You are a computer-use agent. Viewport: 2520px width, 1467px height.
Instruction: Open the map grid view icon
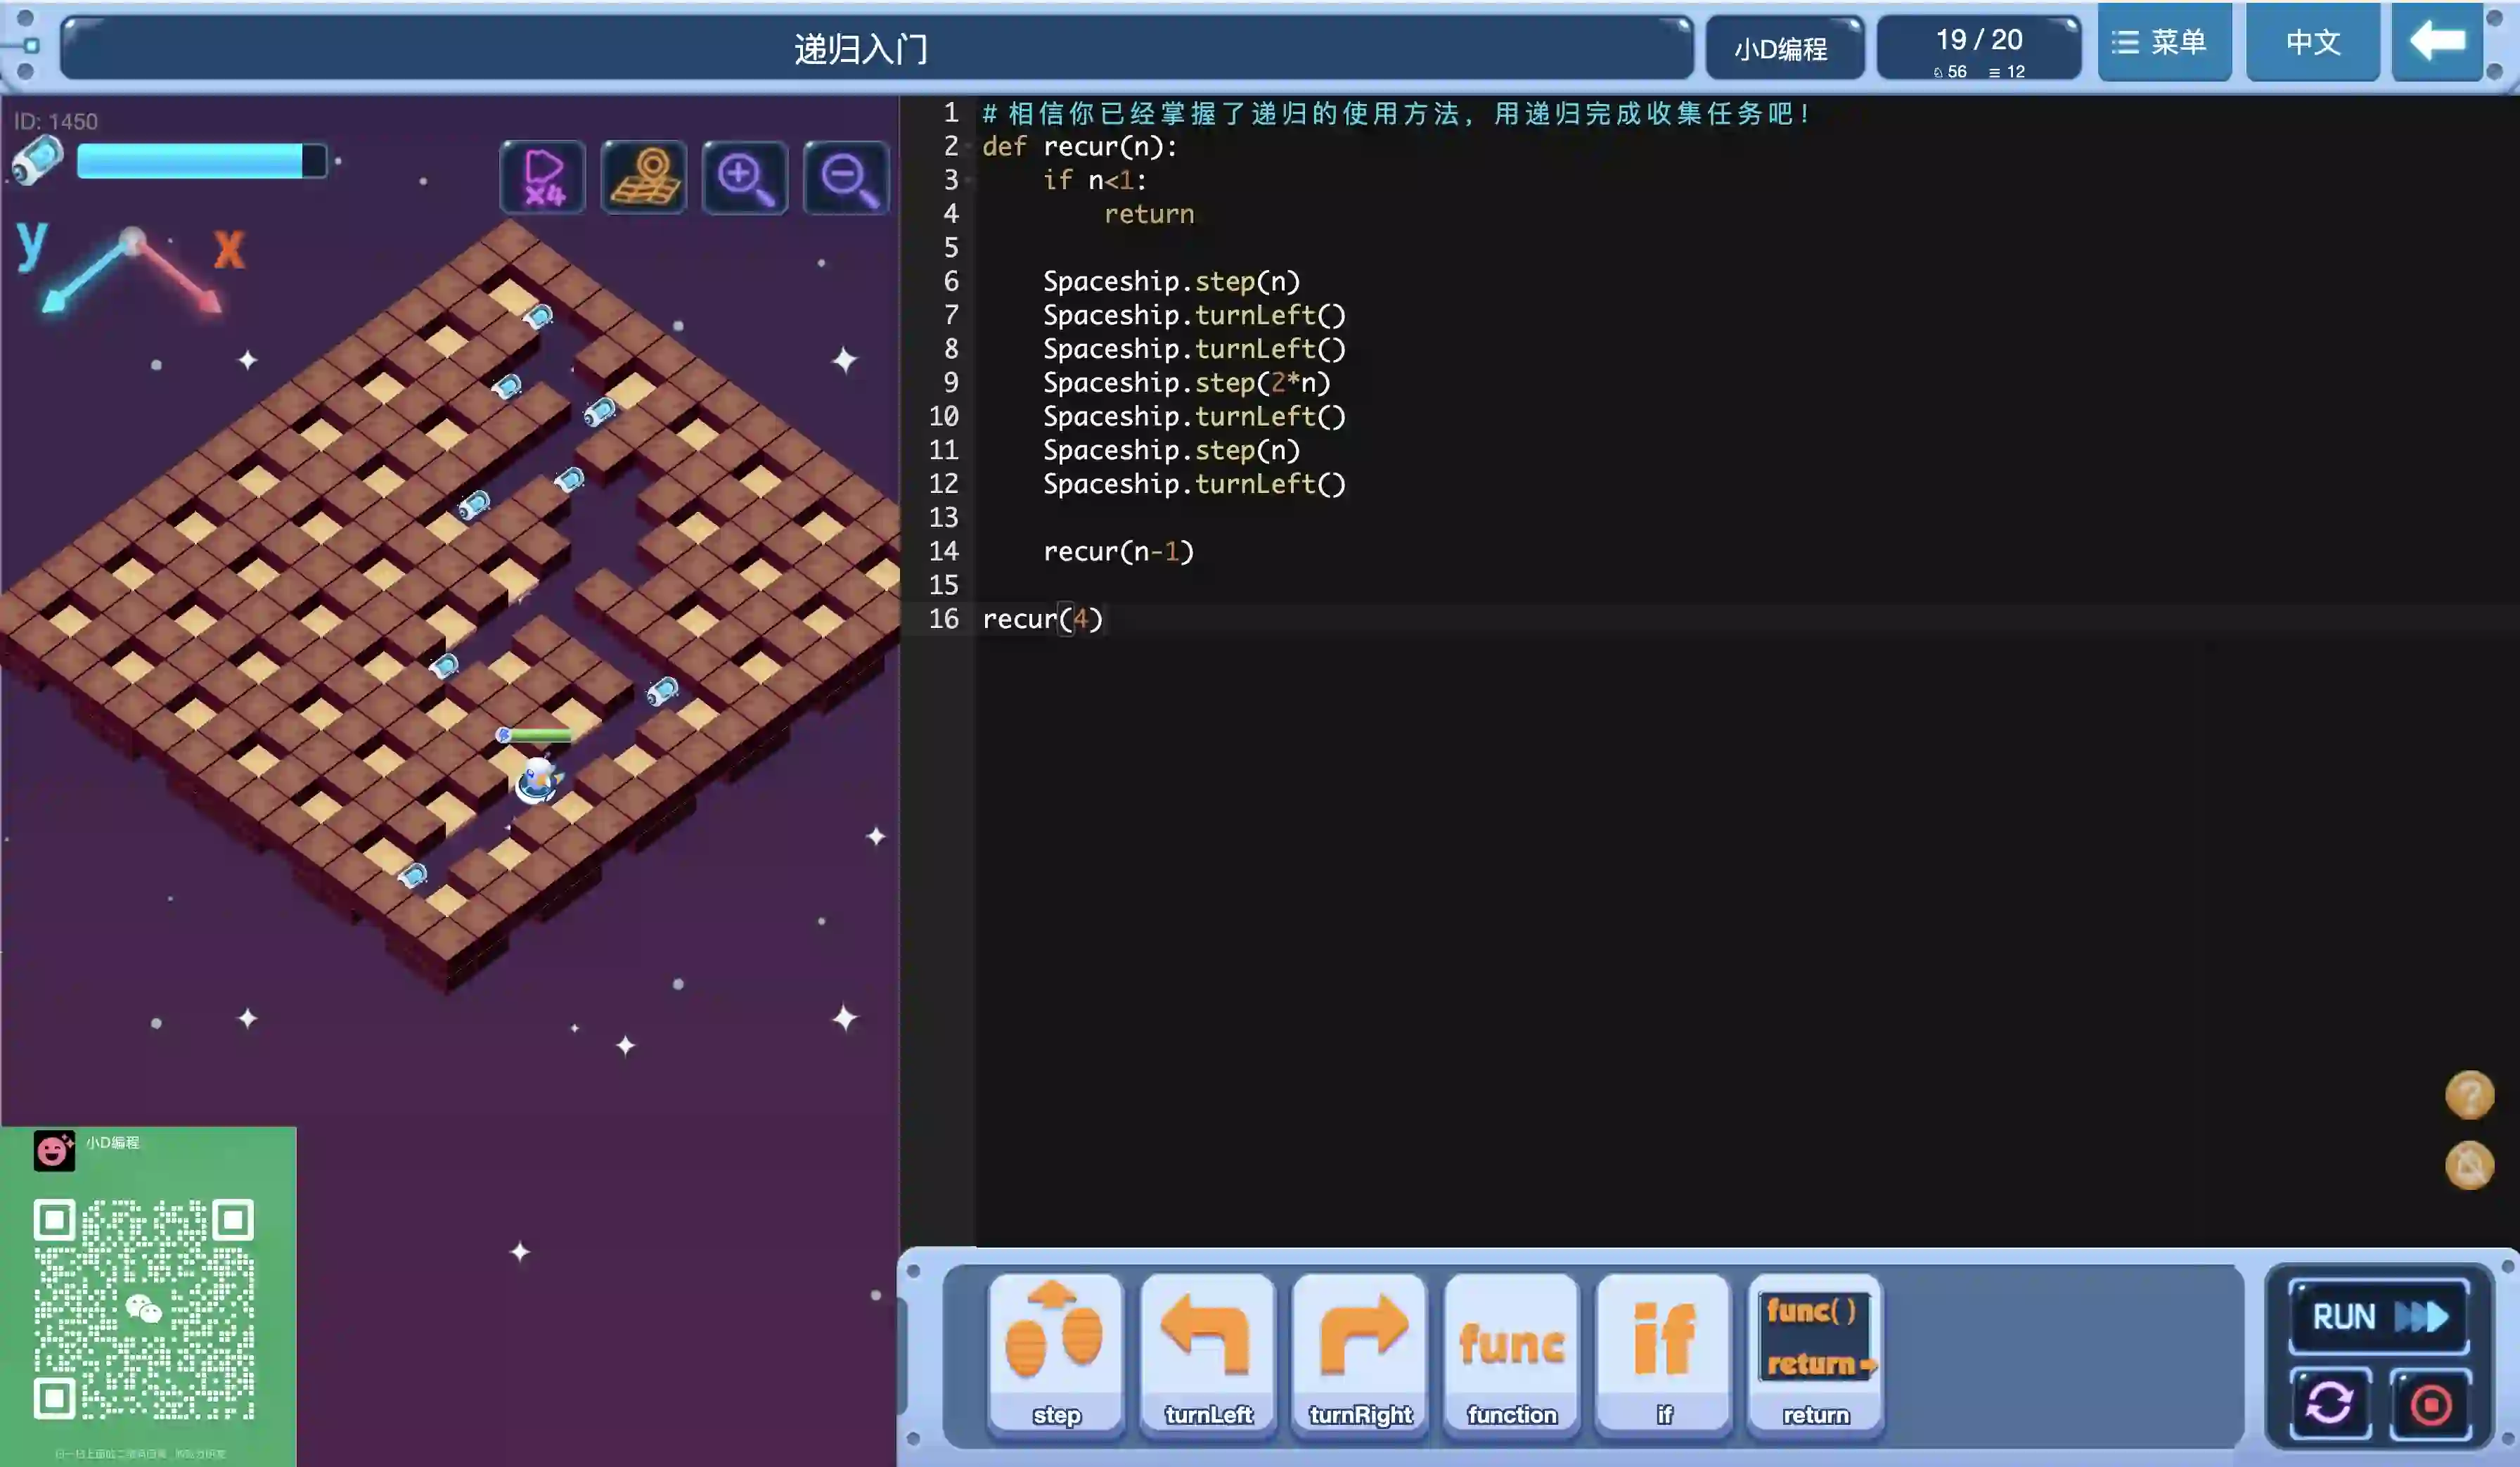tap(643, 178)
